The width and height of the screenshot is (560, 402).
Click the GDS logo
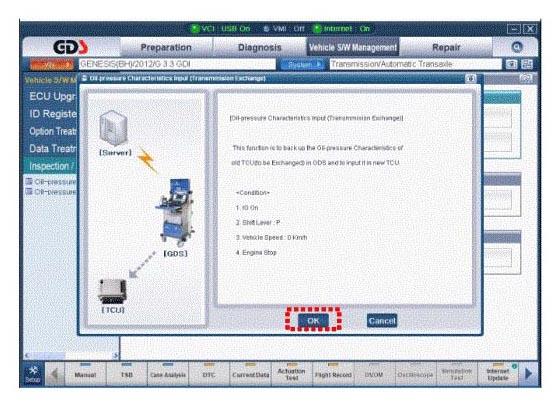coord(71,47)
